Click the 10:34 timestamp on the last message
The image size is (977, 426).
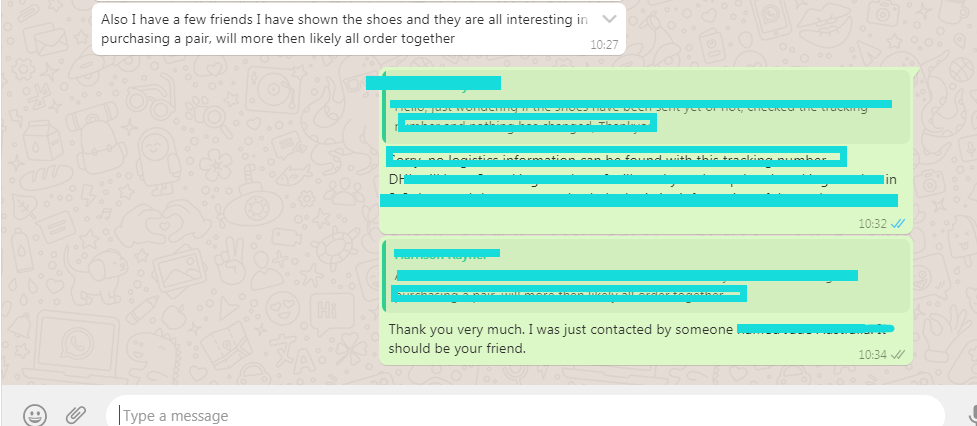[x=872, y=354]
